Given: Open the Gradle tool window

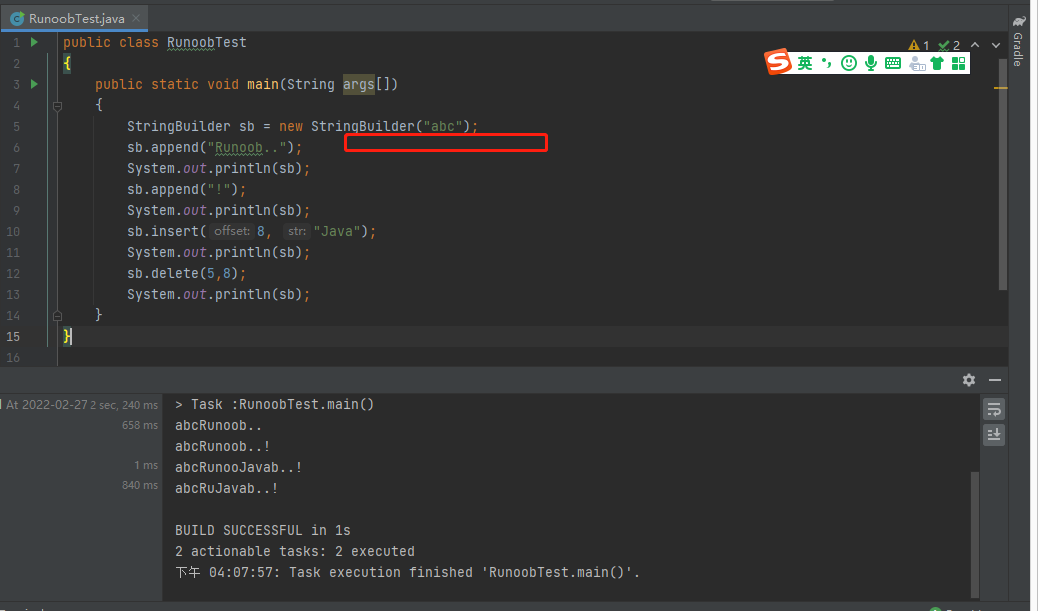Looking at the screenshot, I should 1018,41.
